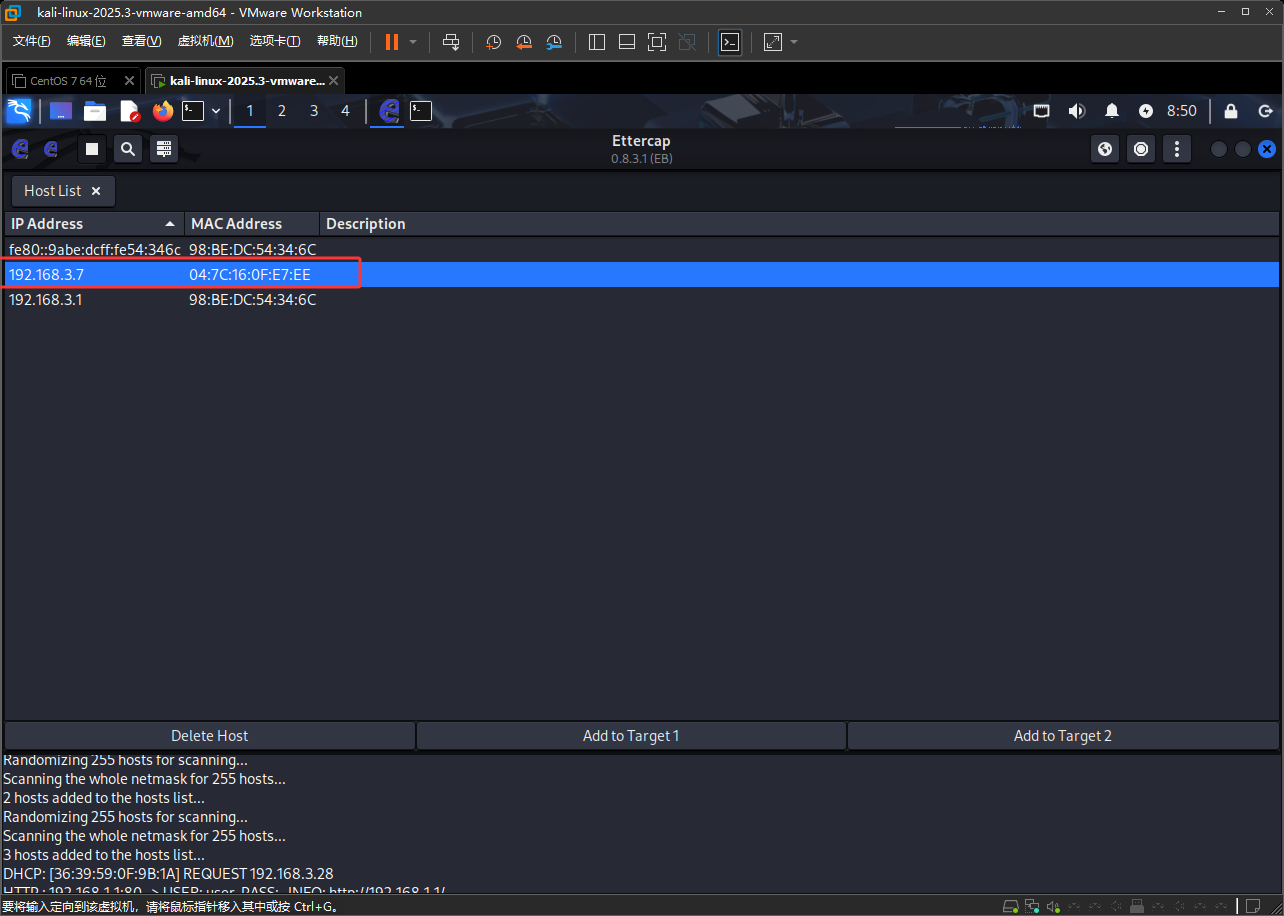Viewport: 1284px width, 916px height.
Task: Click the 8:50 clock in Kali panel
Action: pyautogui.click(x=1182, y=111)
